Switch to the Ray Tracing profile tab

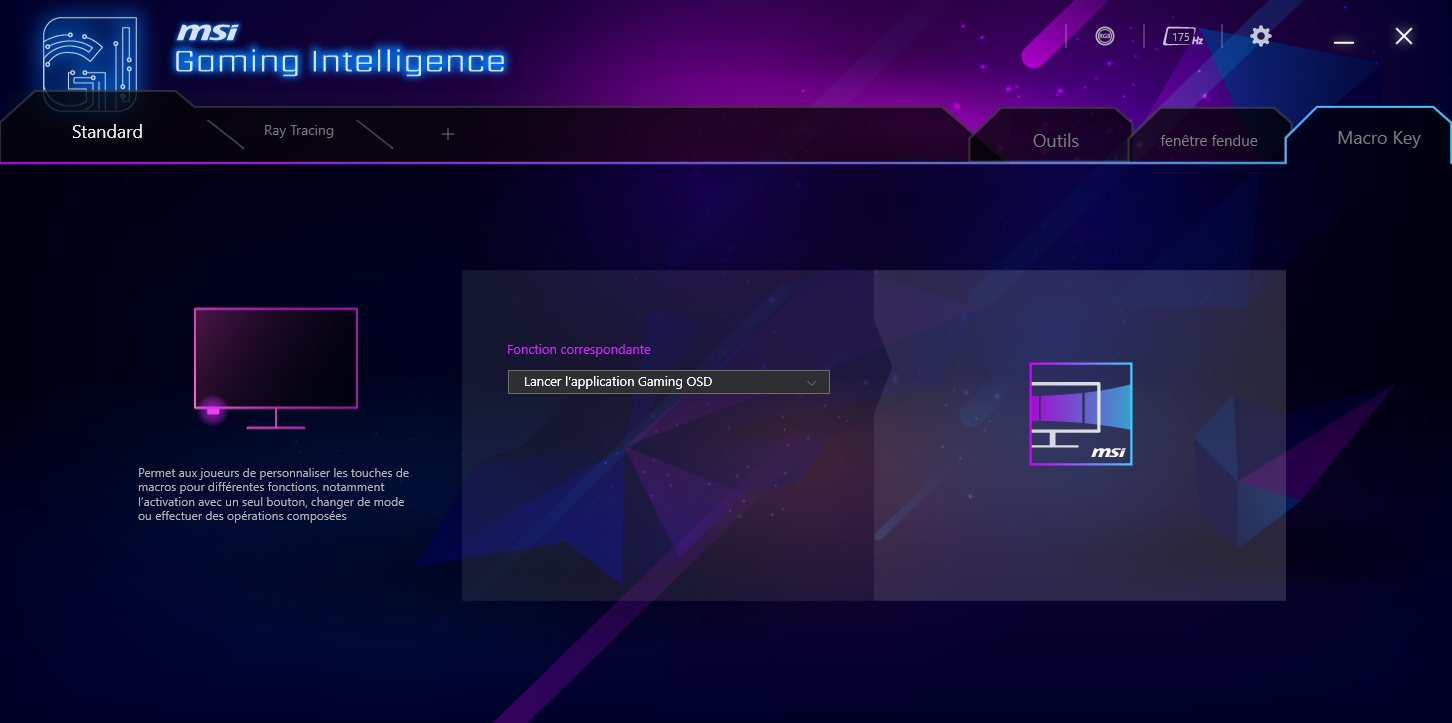tap(299, 131)
